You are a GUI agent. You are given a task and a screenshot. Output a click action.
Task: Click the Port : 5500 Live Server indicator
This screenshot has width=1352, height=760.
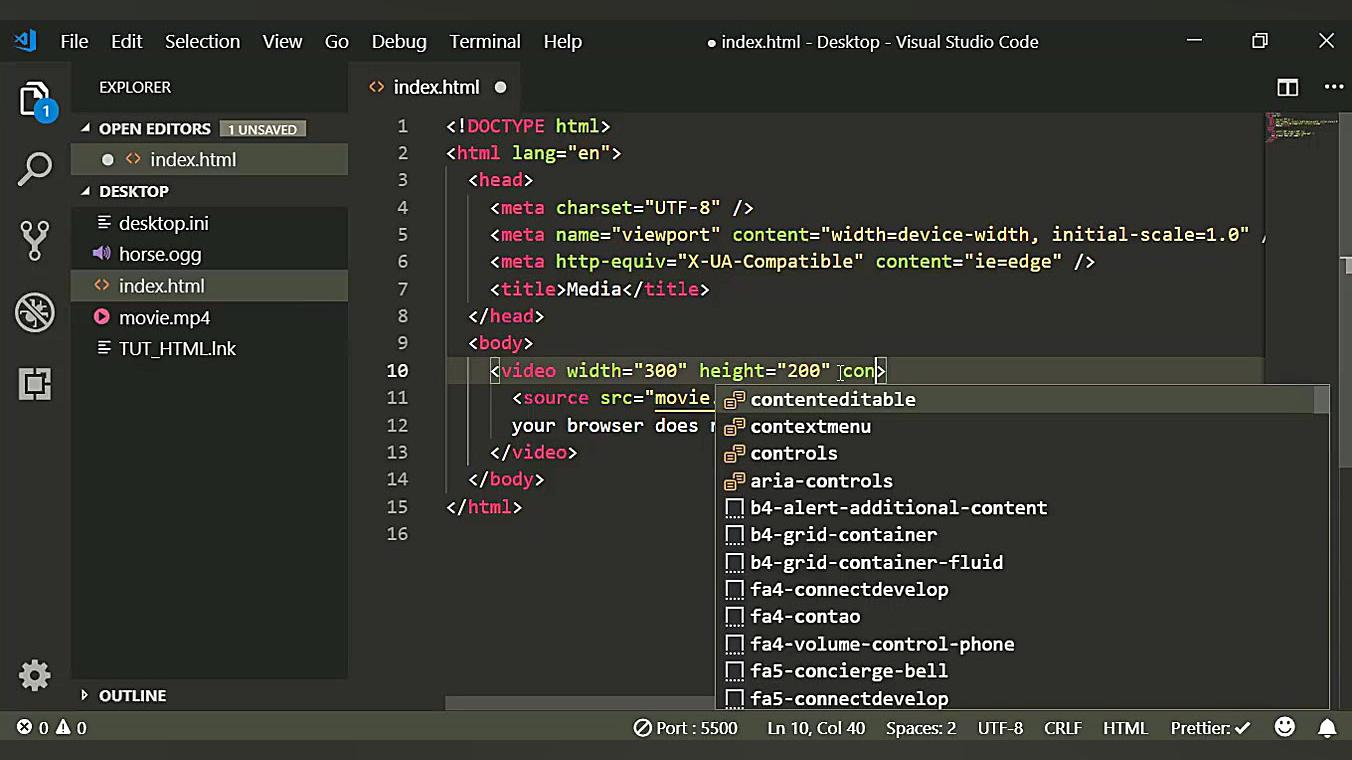click(686, 728)
